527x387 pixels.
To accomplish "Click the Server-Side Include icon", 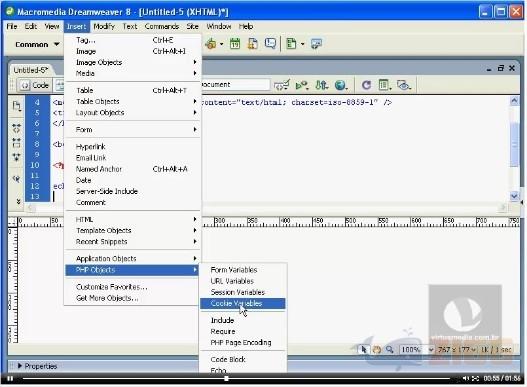I will point(252,44).
